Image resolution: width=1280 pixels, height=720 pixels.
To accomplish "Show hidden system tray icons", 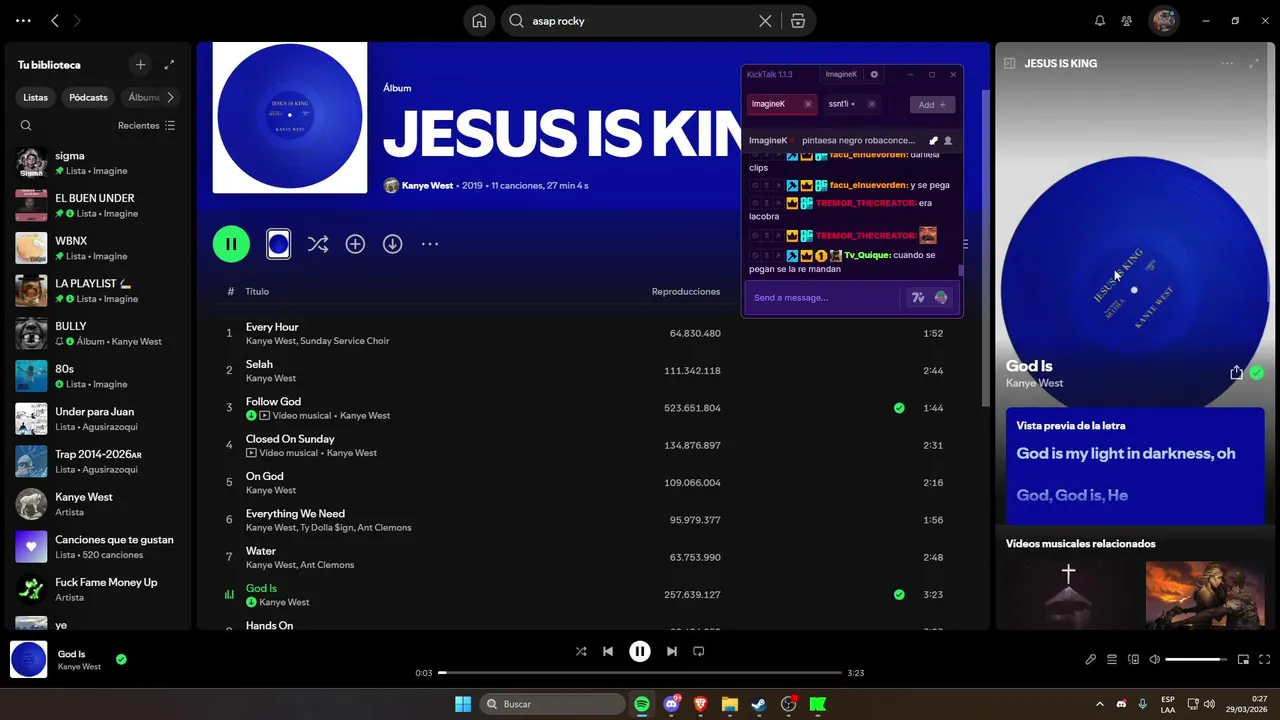I will 1100,704.
